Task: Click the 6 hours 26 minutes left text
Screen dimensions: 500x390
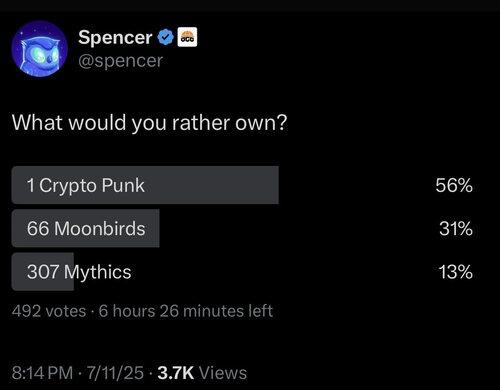Action: tap(186, 311)
